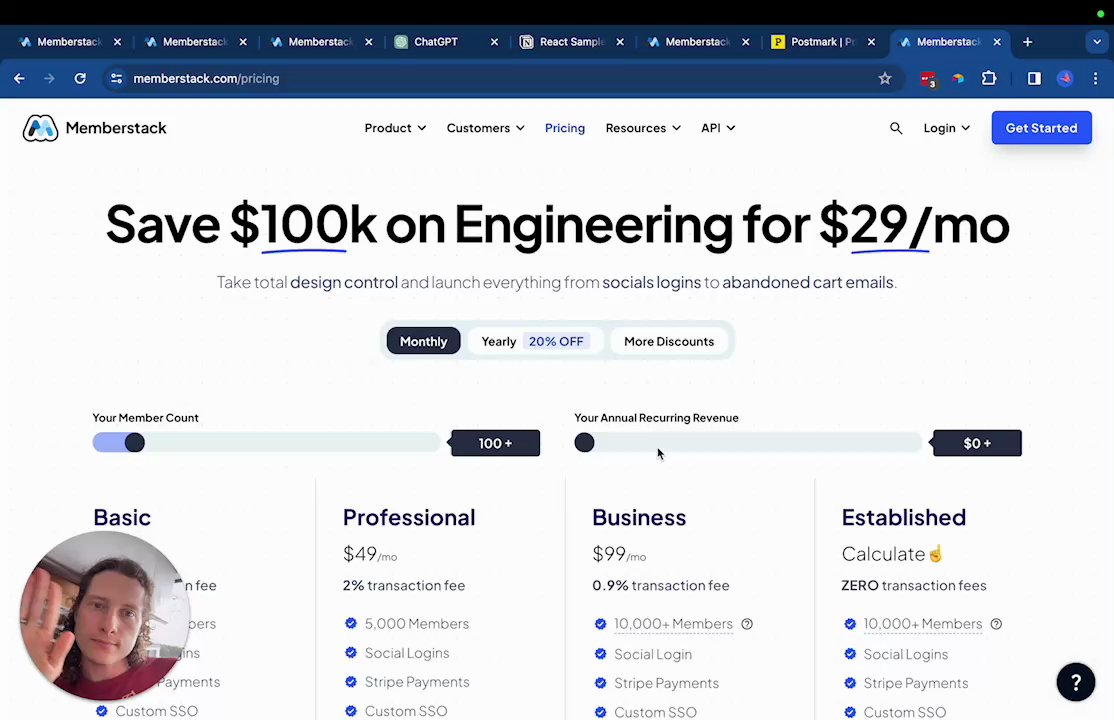The image size is (1114, 720).
Task: Click the $99/mo price
Action: pos(619,554)
